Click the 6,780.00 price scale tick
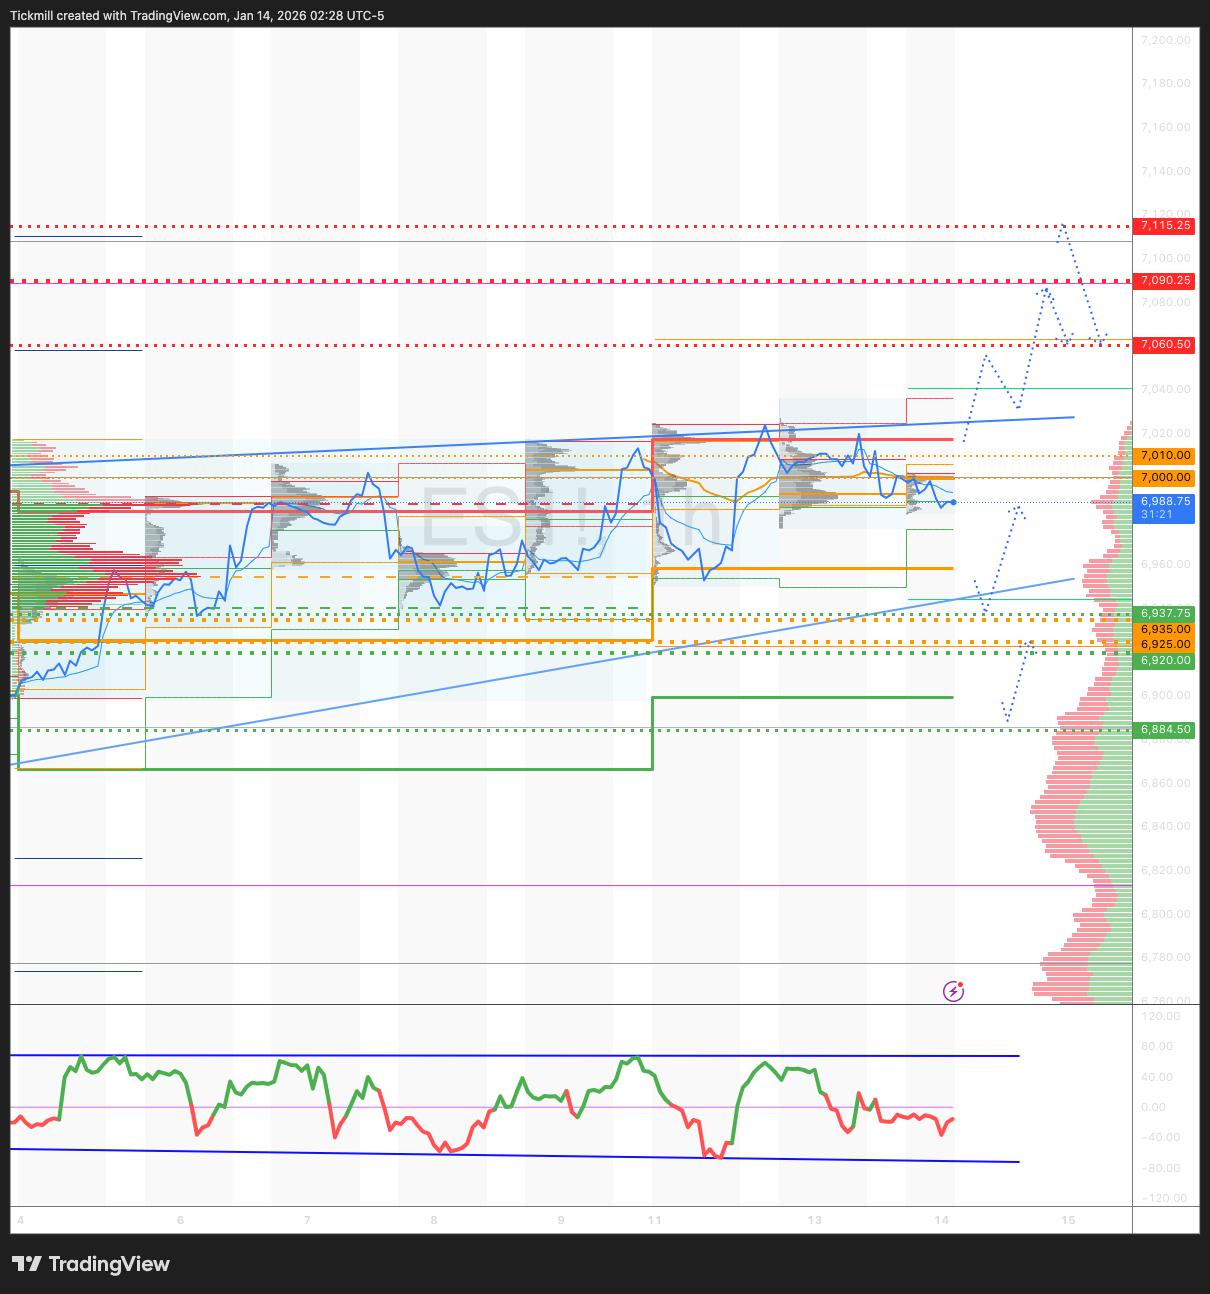The width and height of the screenshot is (1210, 1294). click(x=1165, y=958)
